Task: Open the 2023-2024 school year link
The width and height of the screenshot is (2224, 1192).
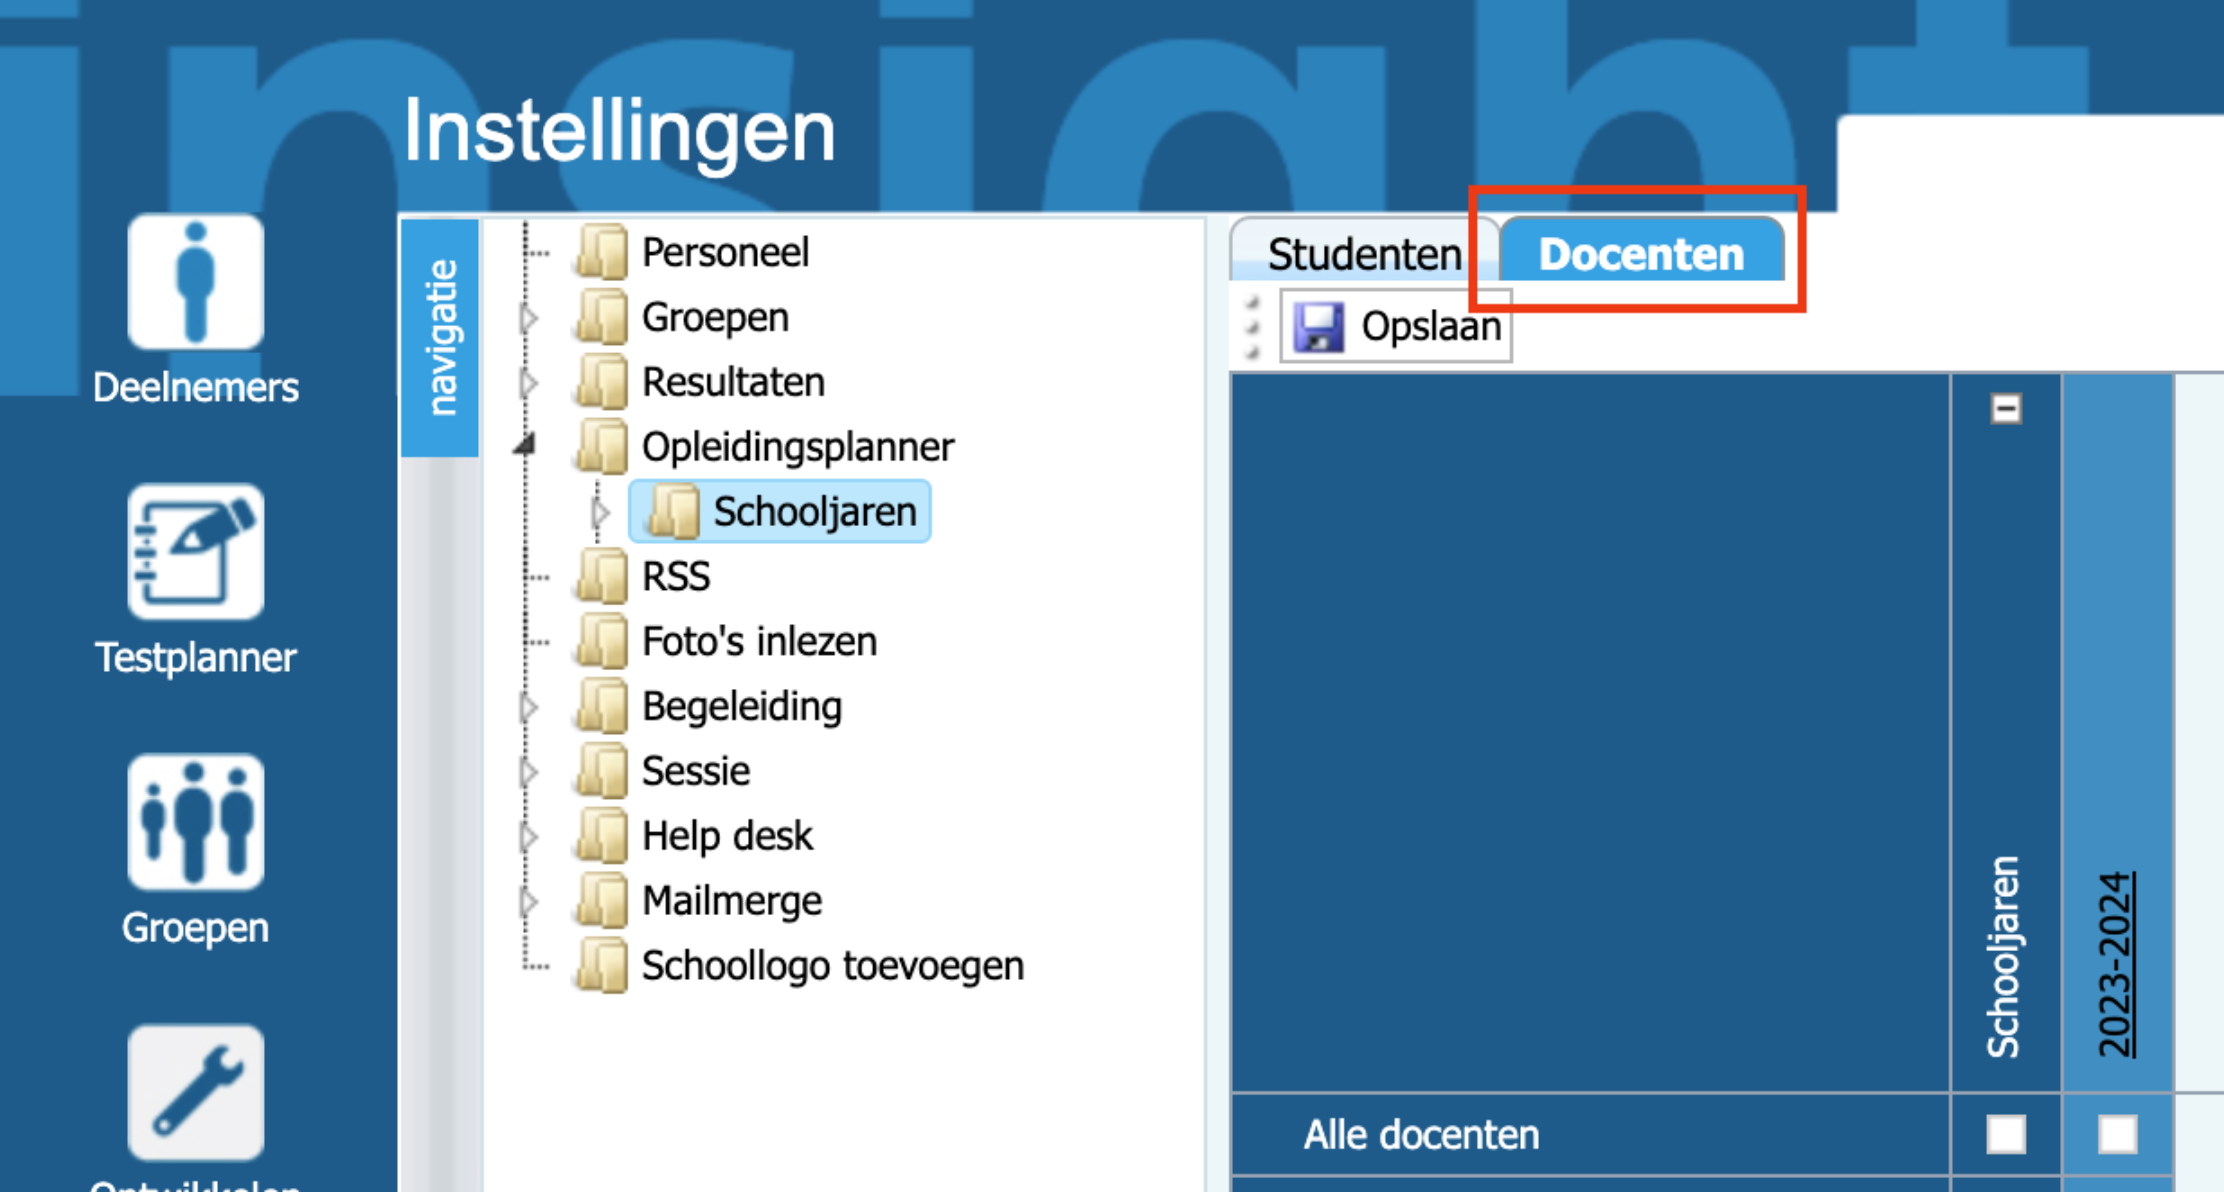Action: [x=2116, y=964]
